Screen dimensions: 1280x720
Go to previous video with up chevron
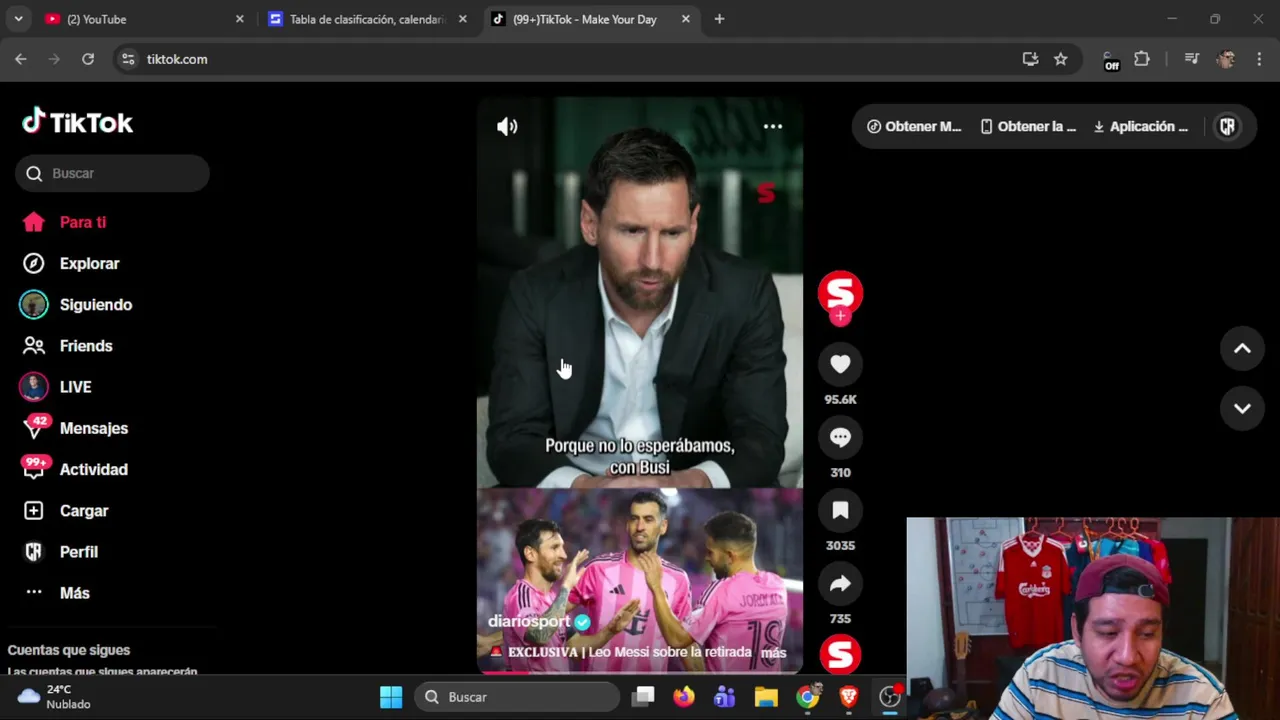(1242, 349)
